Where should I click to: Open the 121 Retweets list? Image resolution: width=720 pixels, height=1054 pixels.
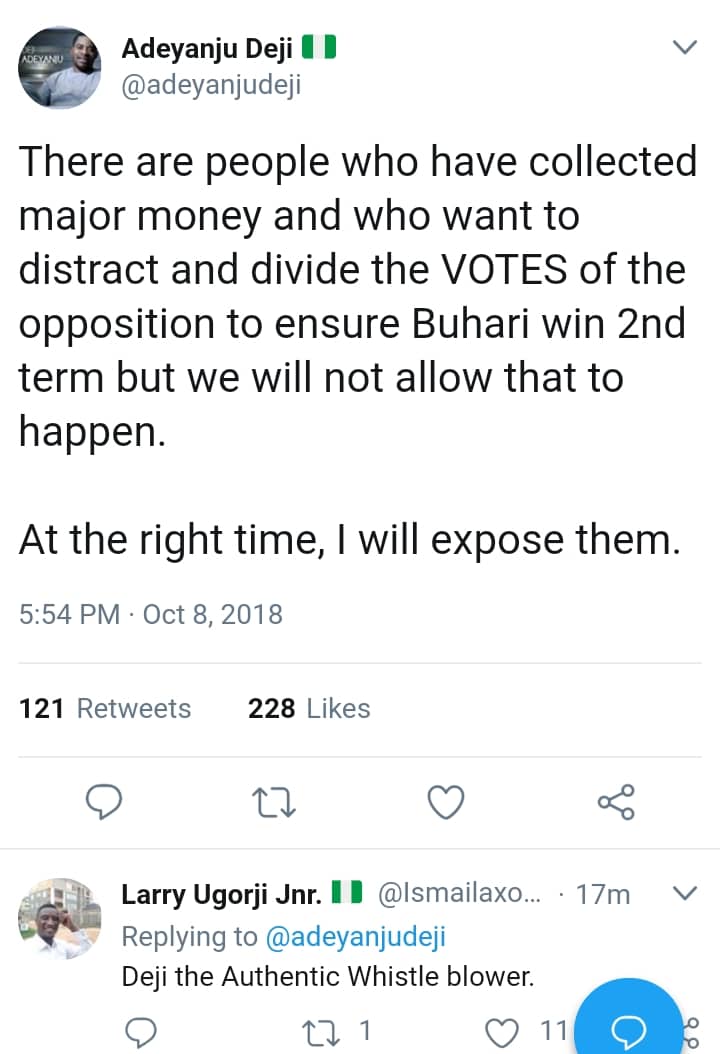point(105,709)
